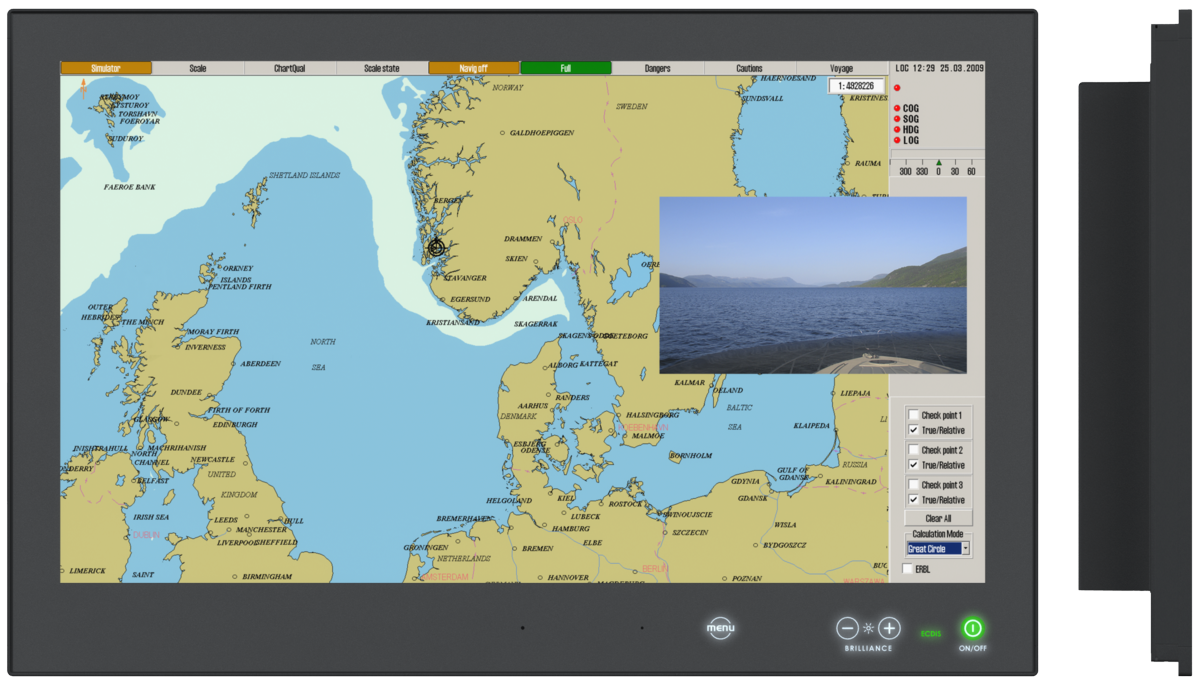Click the own-ship target symbol near Stavanger

click(x=436, y=247)
